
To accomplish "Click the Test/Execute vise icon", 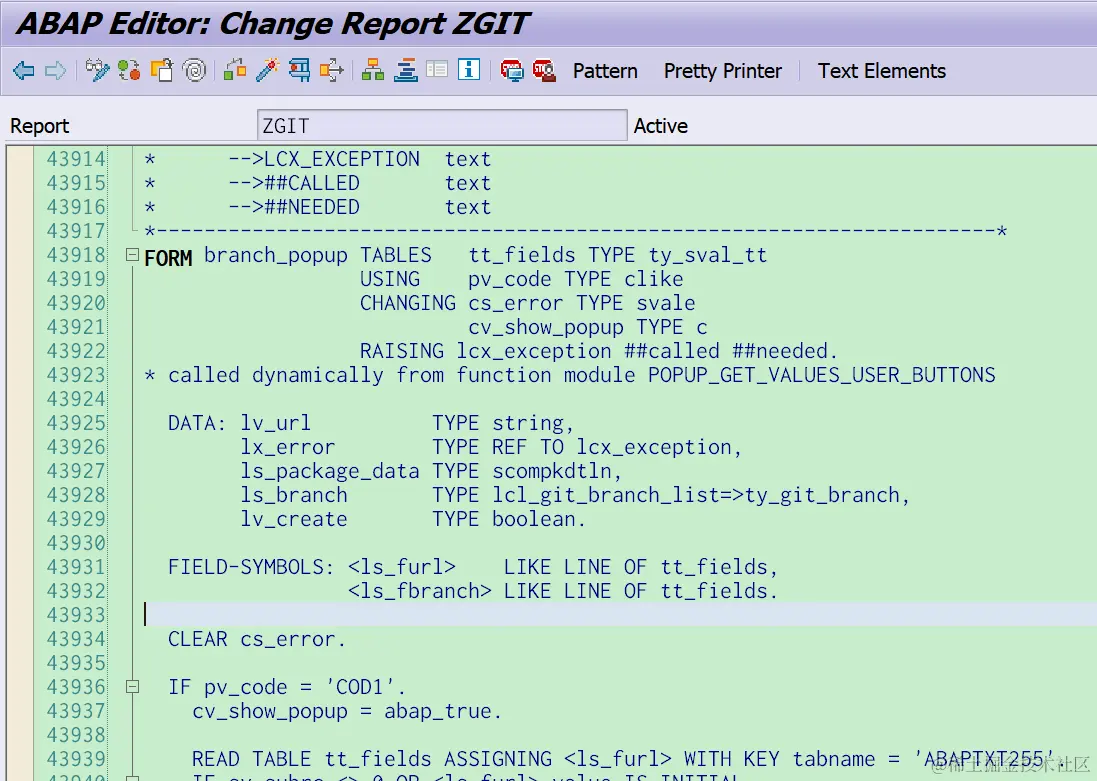I will point(299,71).
